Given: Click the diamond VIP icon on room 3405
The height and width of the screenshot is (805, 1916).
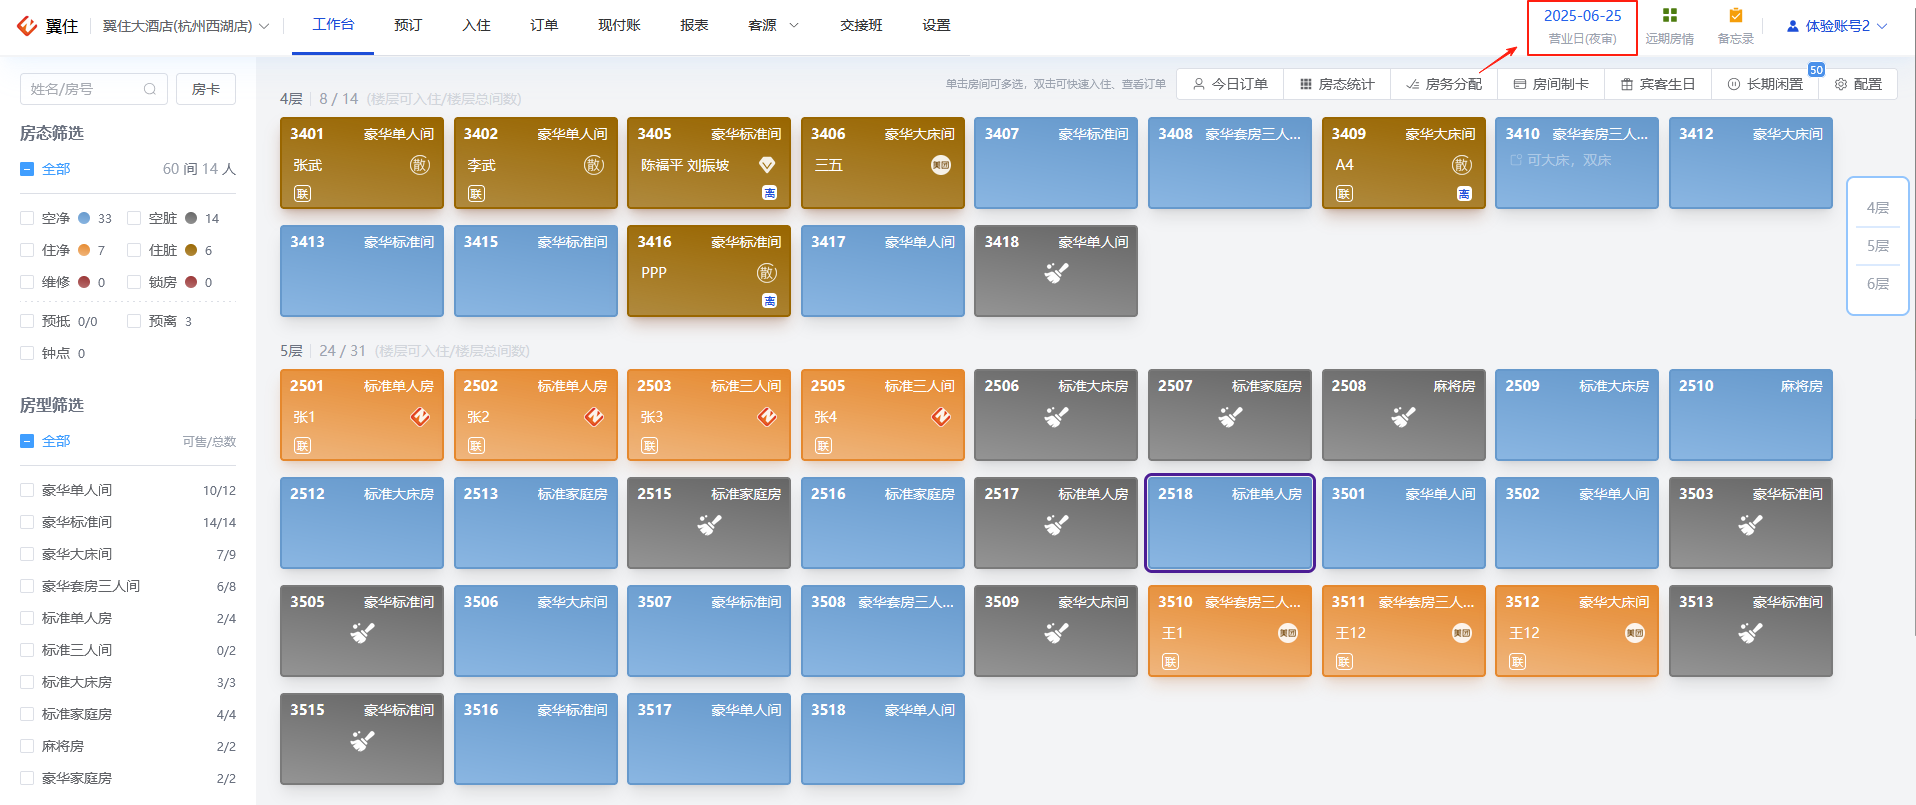Looking at the screenshot, I should coord(767,165).
